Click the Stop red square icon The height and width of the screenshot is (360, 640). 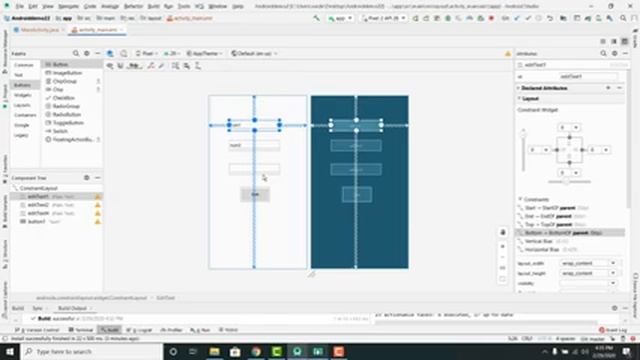(491, 18)
